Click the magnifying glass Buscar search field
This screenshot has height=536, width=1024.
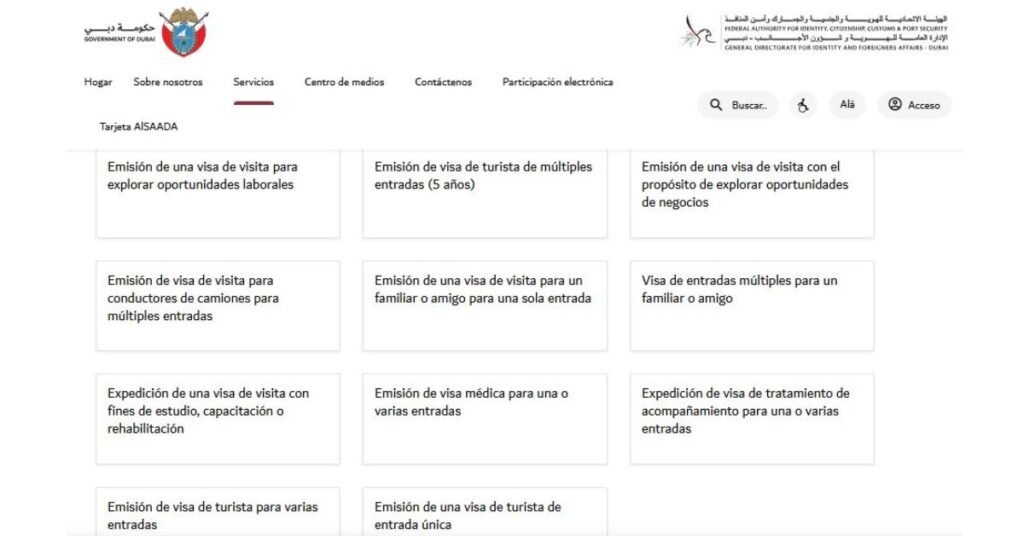coord(737,105)
